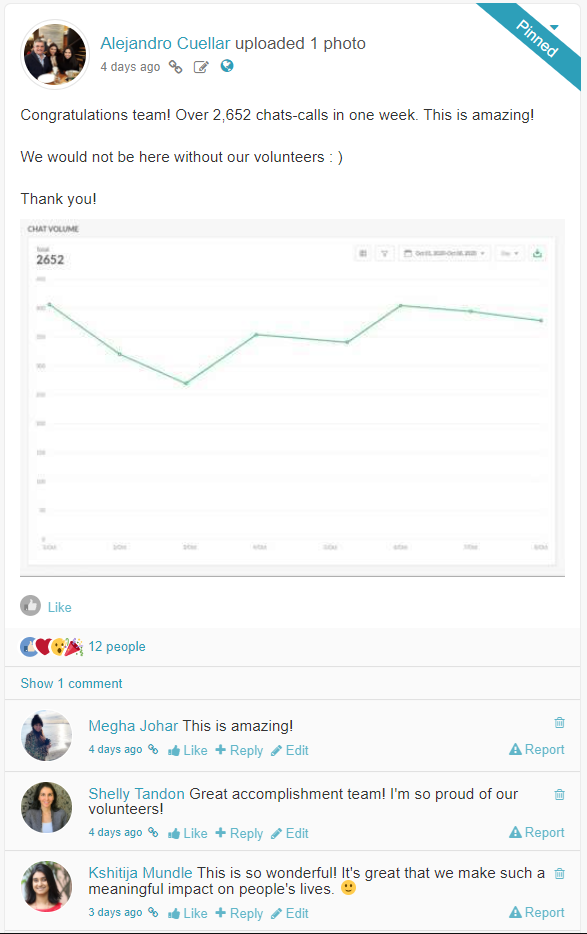This screenshot has width=587, height=934.
Task: Open Alejandro Cuellar's profile link
Action: click(165, 43)
